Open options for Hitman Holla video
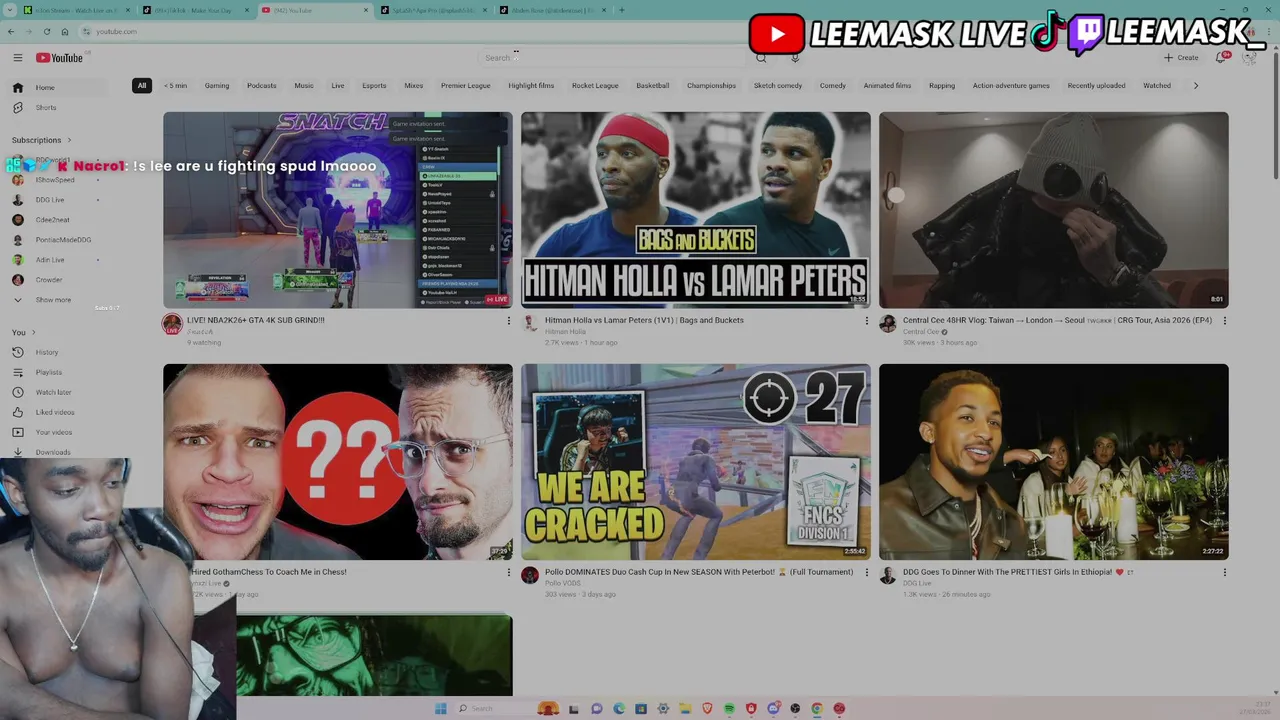This screenshot has height=720, width=1280. tap(867, 321)
